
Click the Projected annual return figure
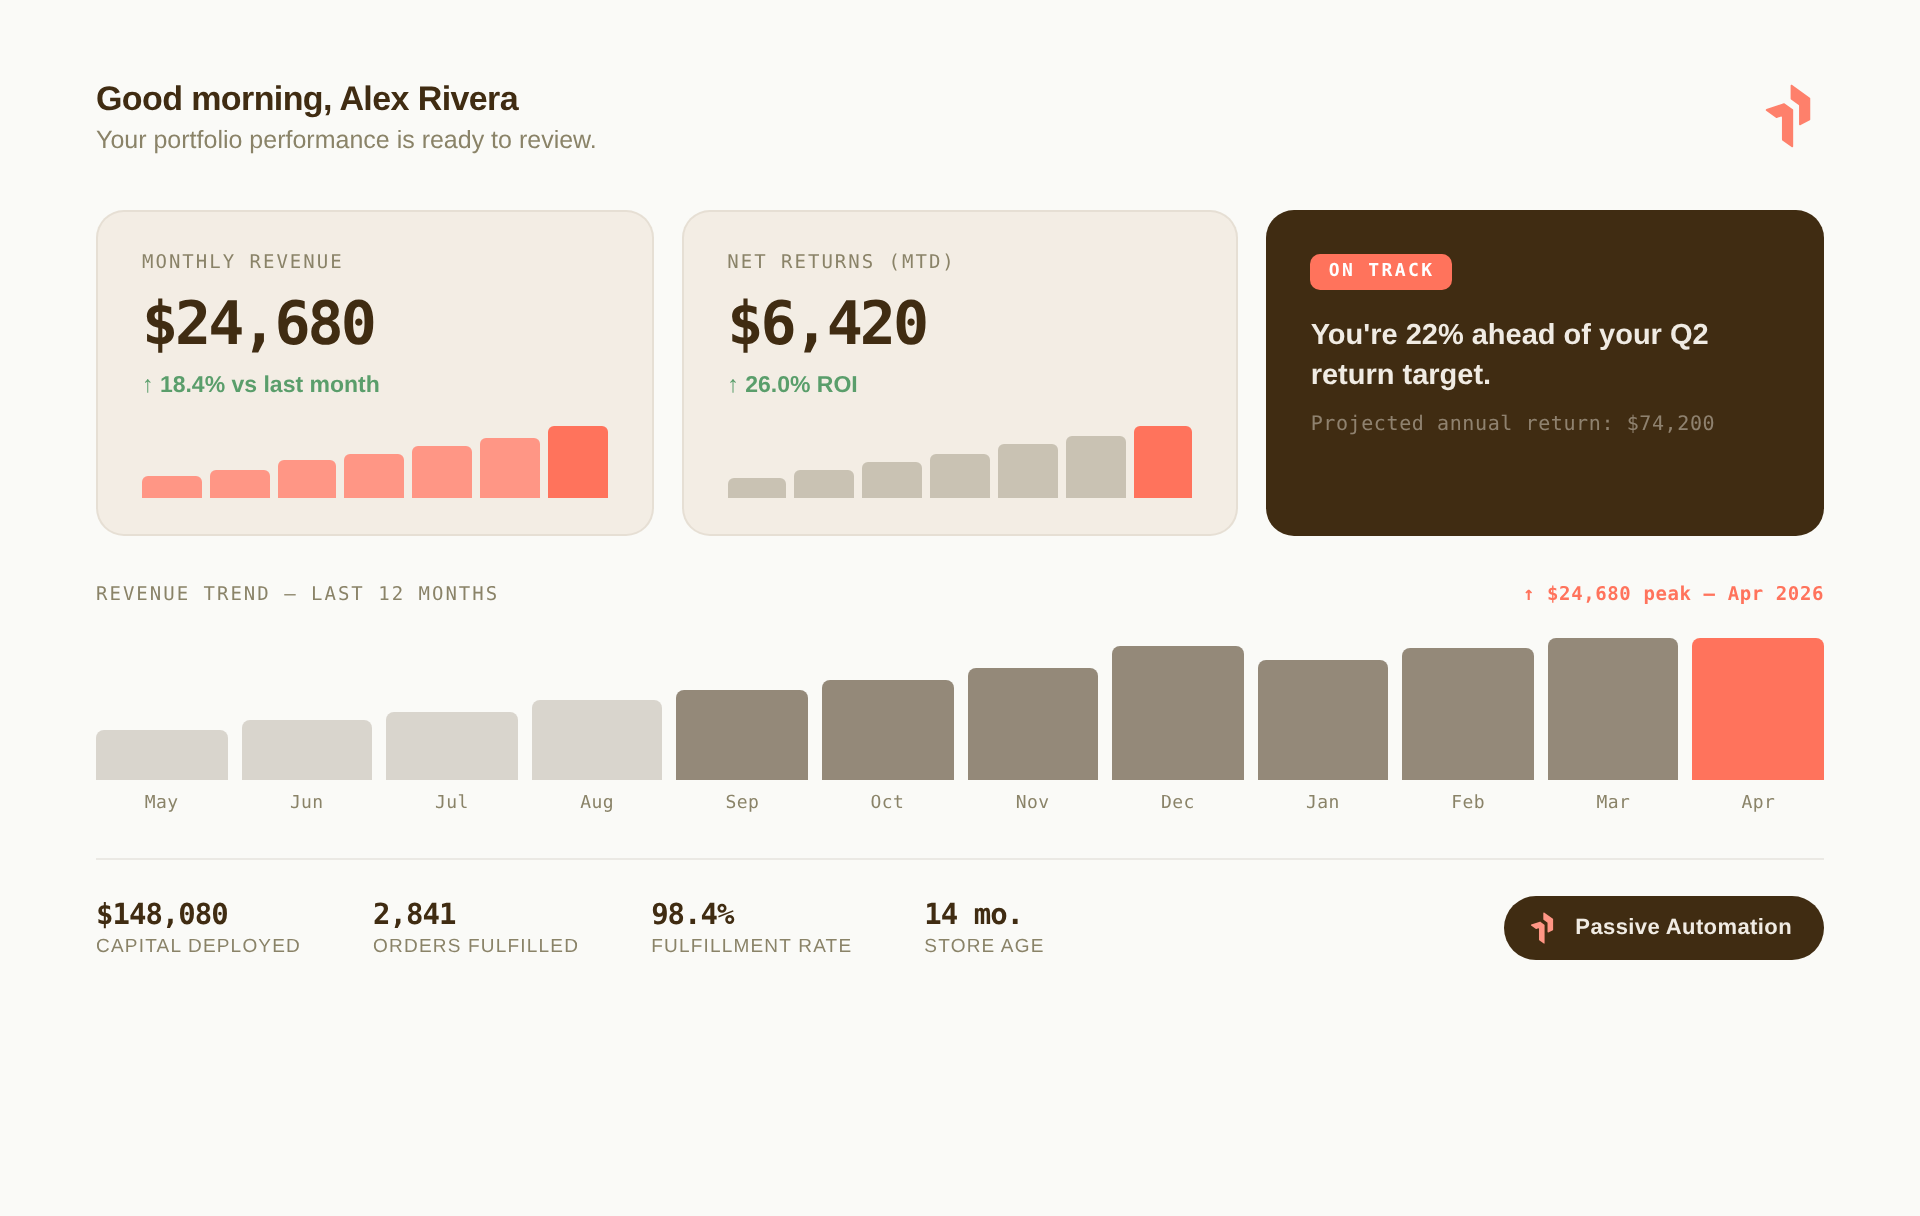(1512, 423)
